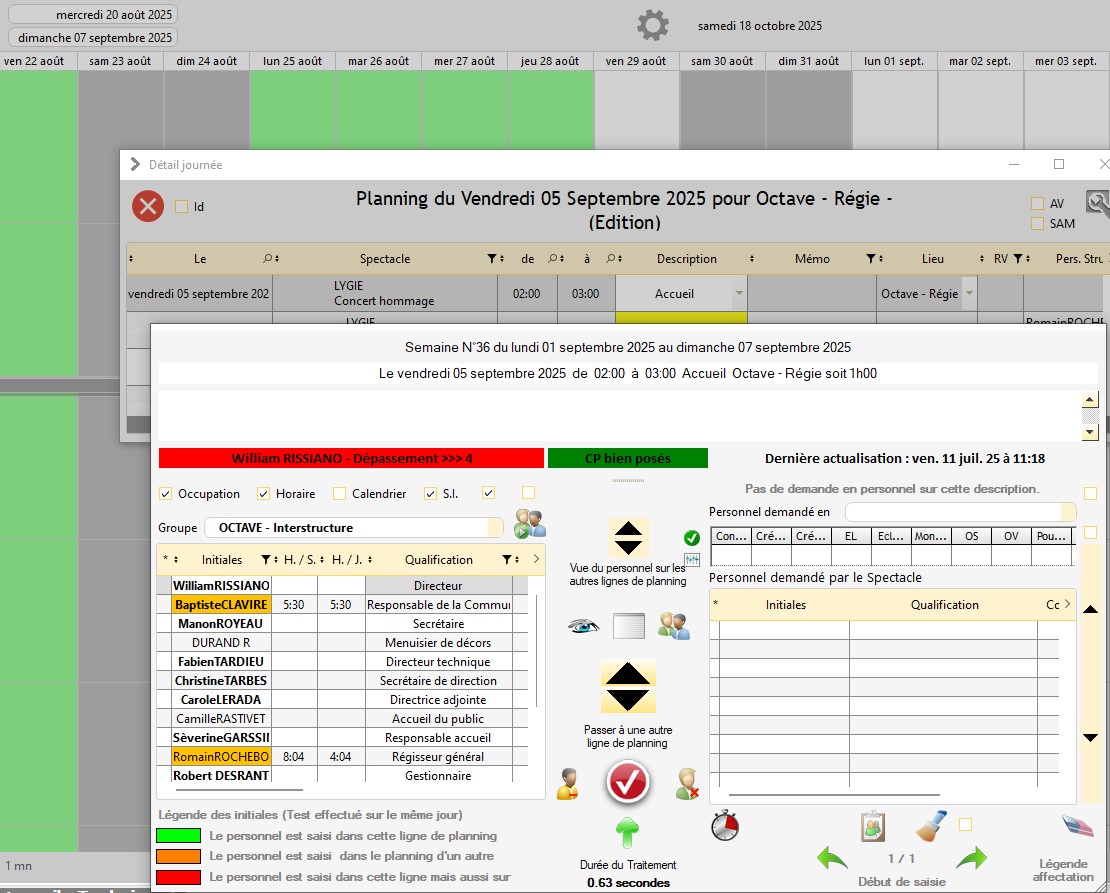
Task: Uncheck the Occupation checkbox
Action: (x=166, y=494)
